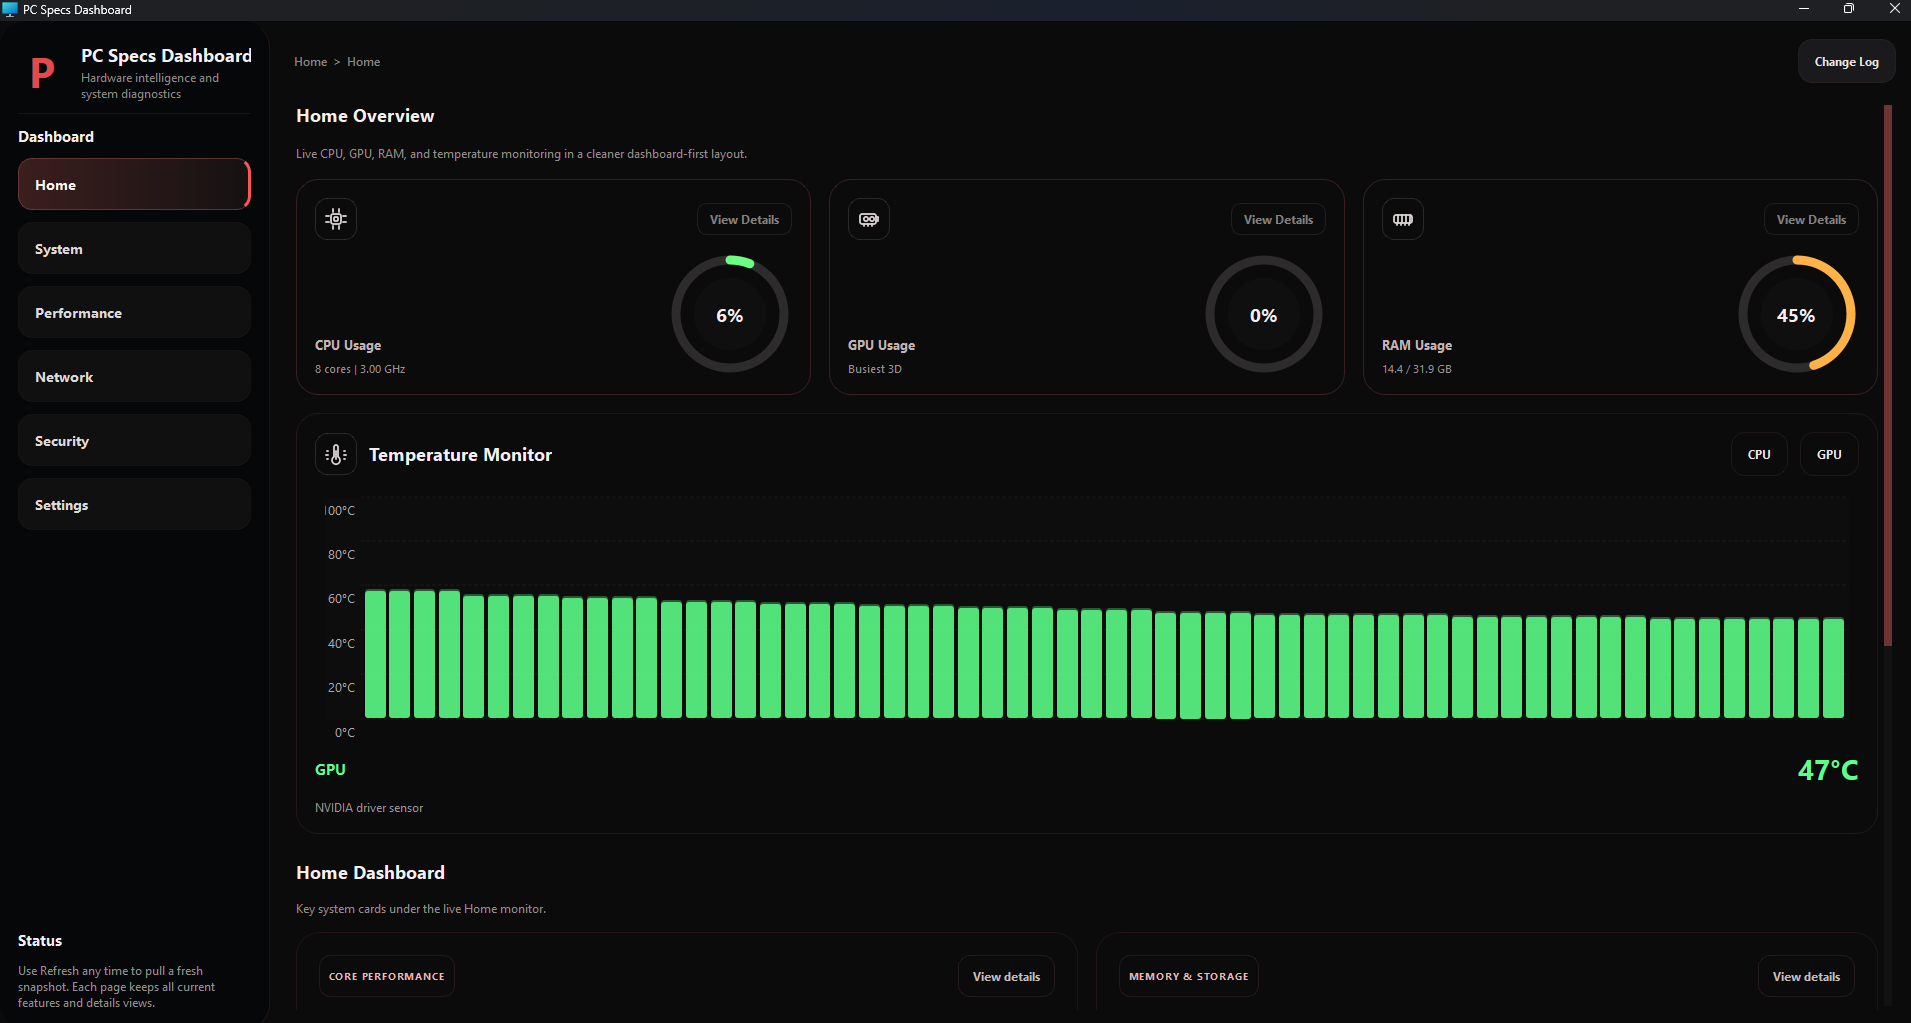
Task: Show GPU temperature readings
Action: point(1828,453)
